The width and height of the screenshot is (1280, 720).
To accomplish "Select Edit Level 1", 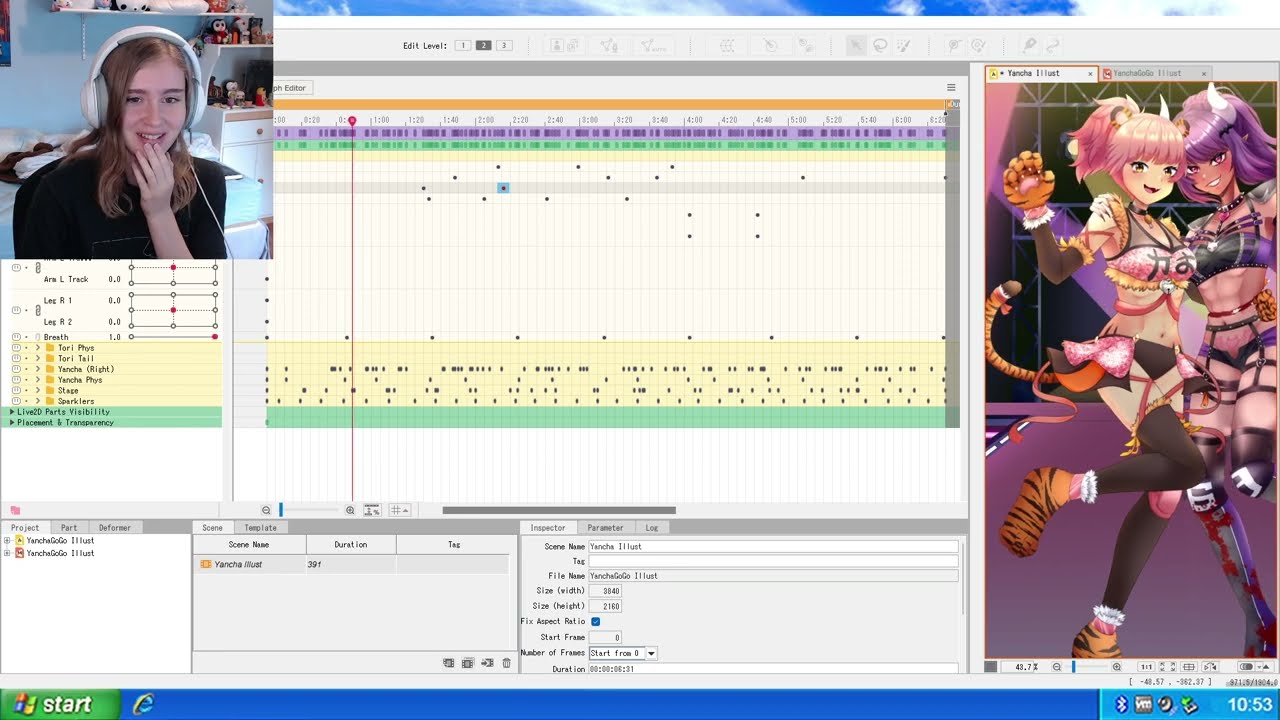I will pos(462,46).
